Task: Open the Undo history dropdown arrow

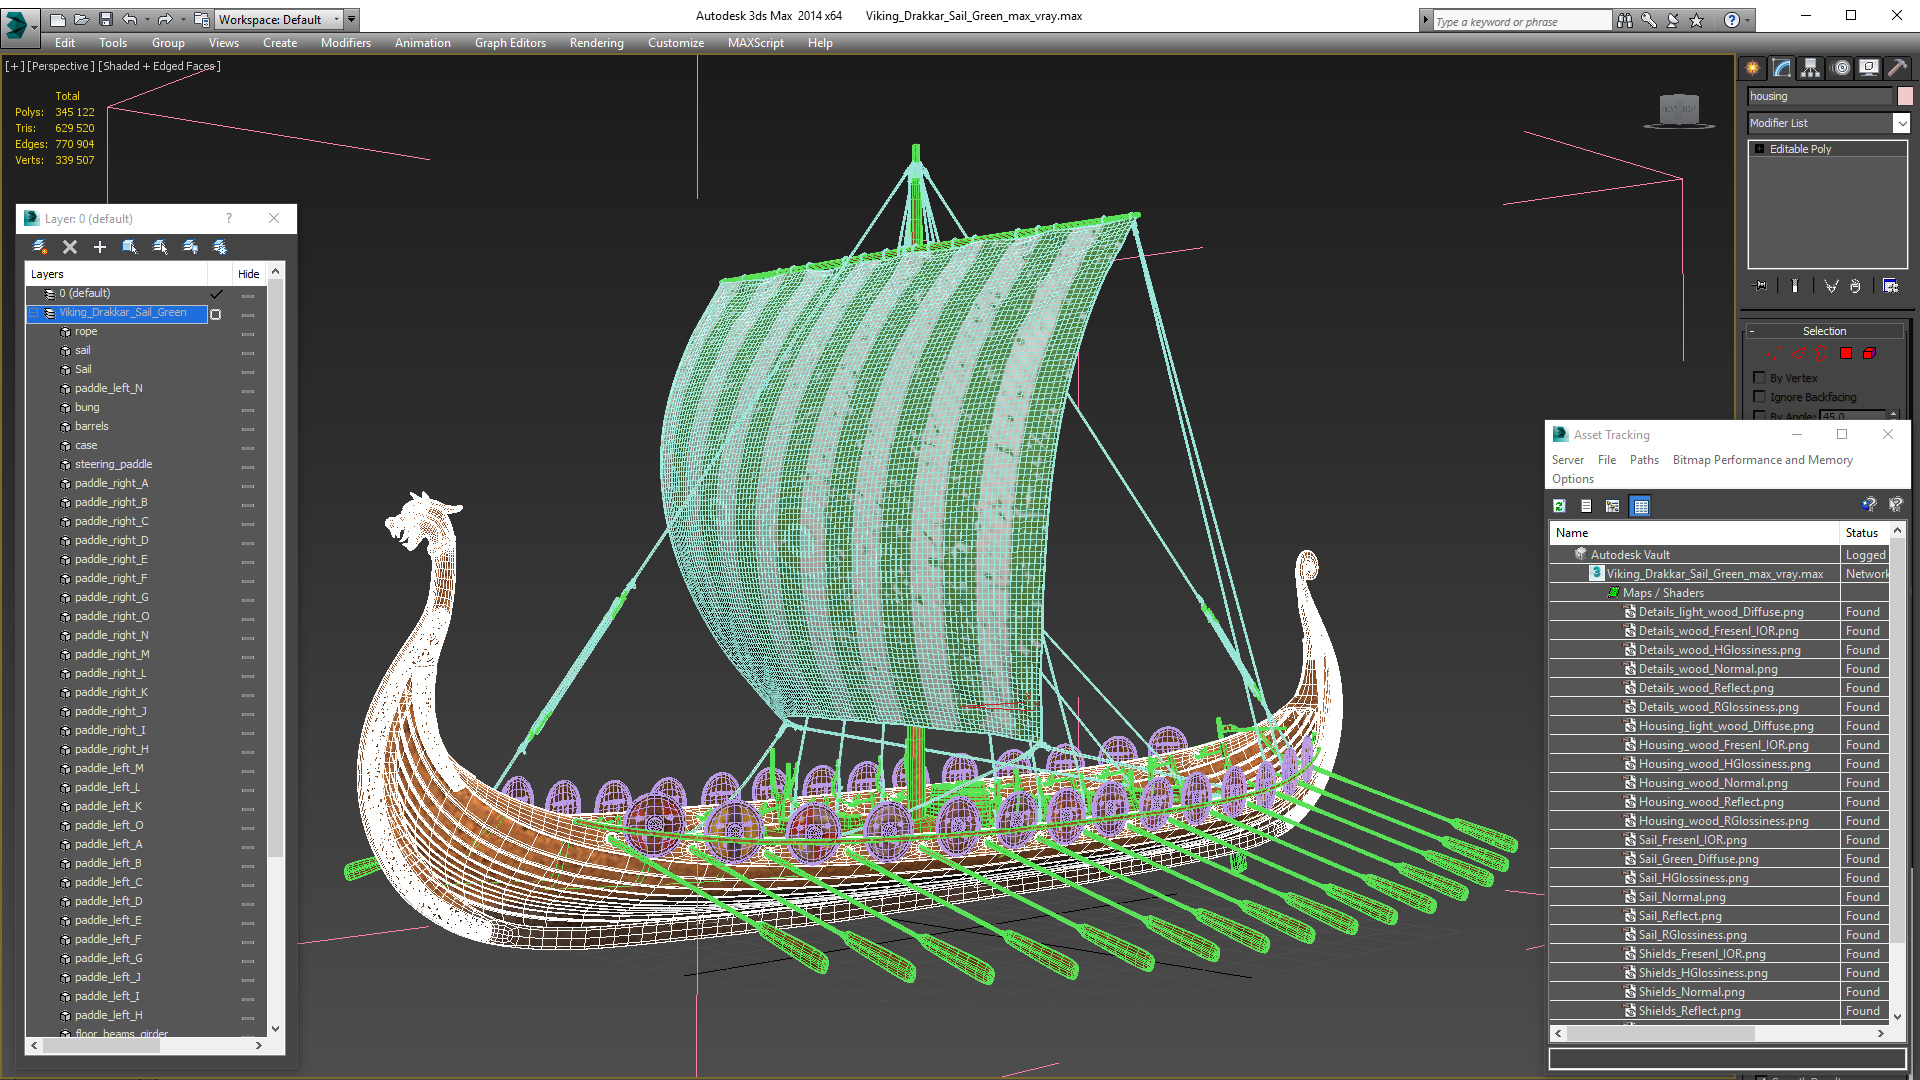Action: pyautogui.click(x=147, y=19)
